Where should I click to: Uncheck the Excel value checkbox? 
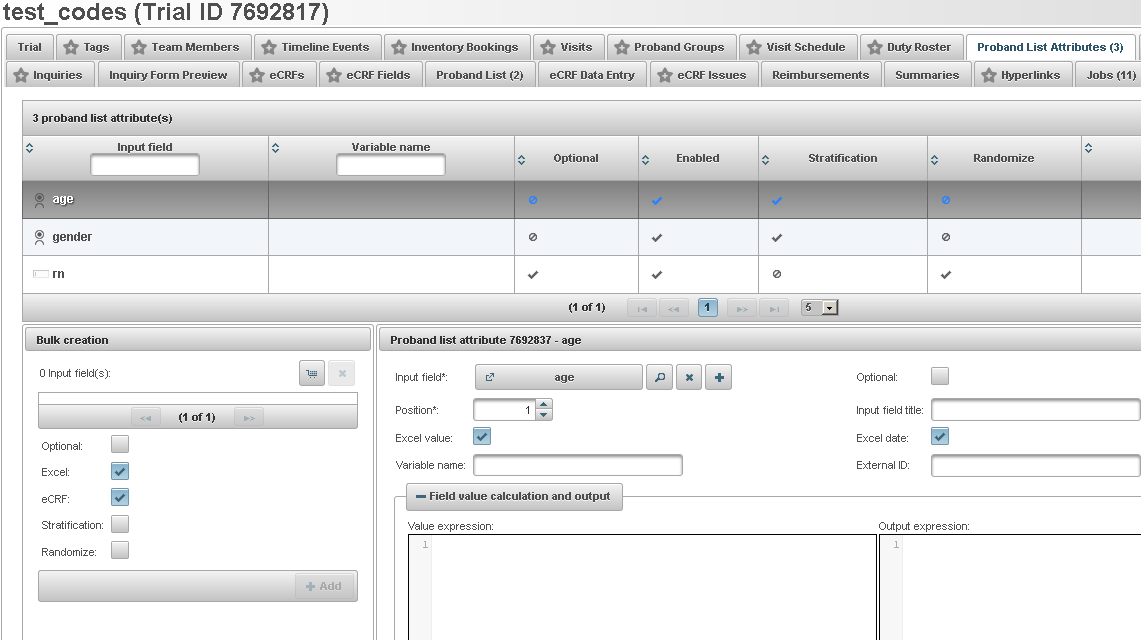[481, 436]
